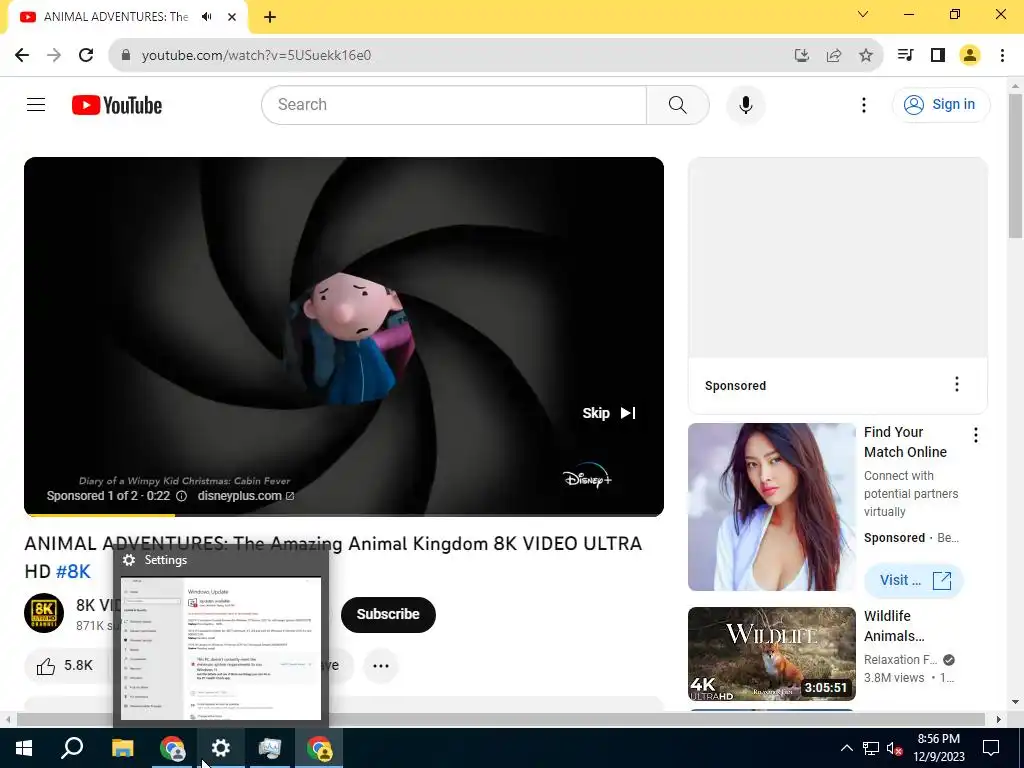Viewport: 1024px width, 768px height.
Task: Switch to the first Chrome taskbar icon
Action: pos(172,748)
